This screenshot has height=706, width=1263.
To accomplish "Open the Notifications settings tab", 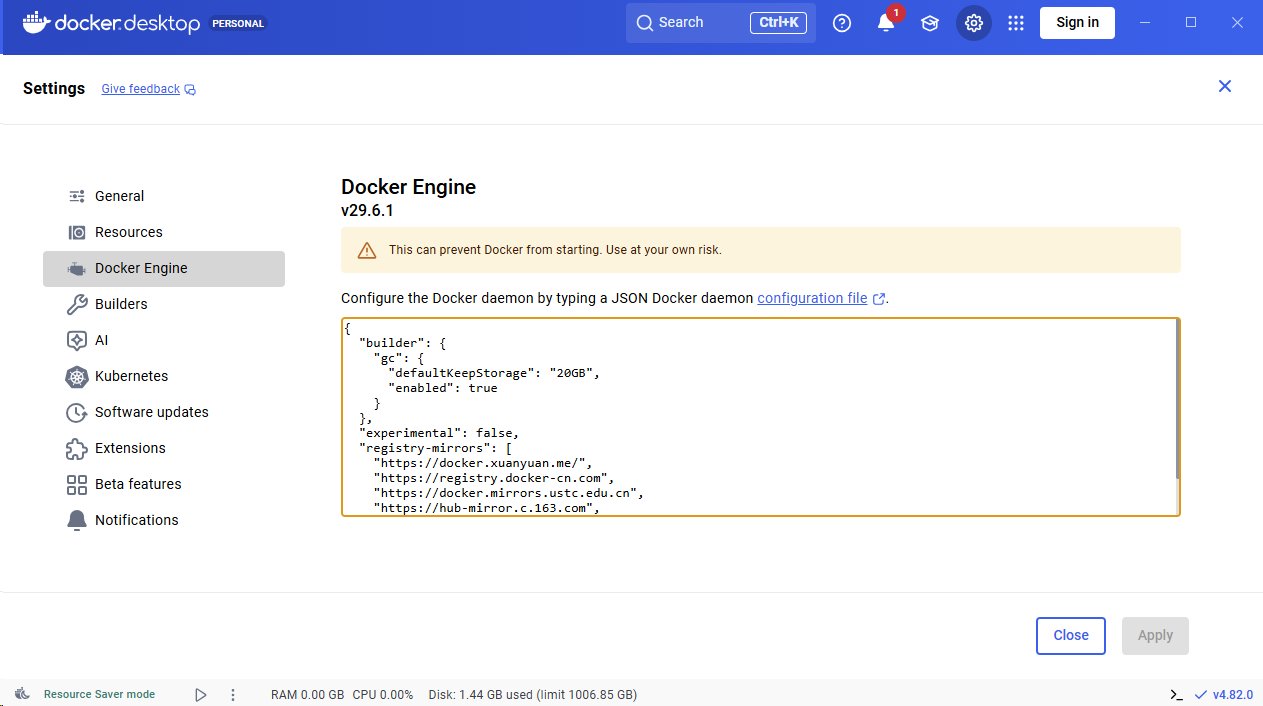I will point(164,520).
